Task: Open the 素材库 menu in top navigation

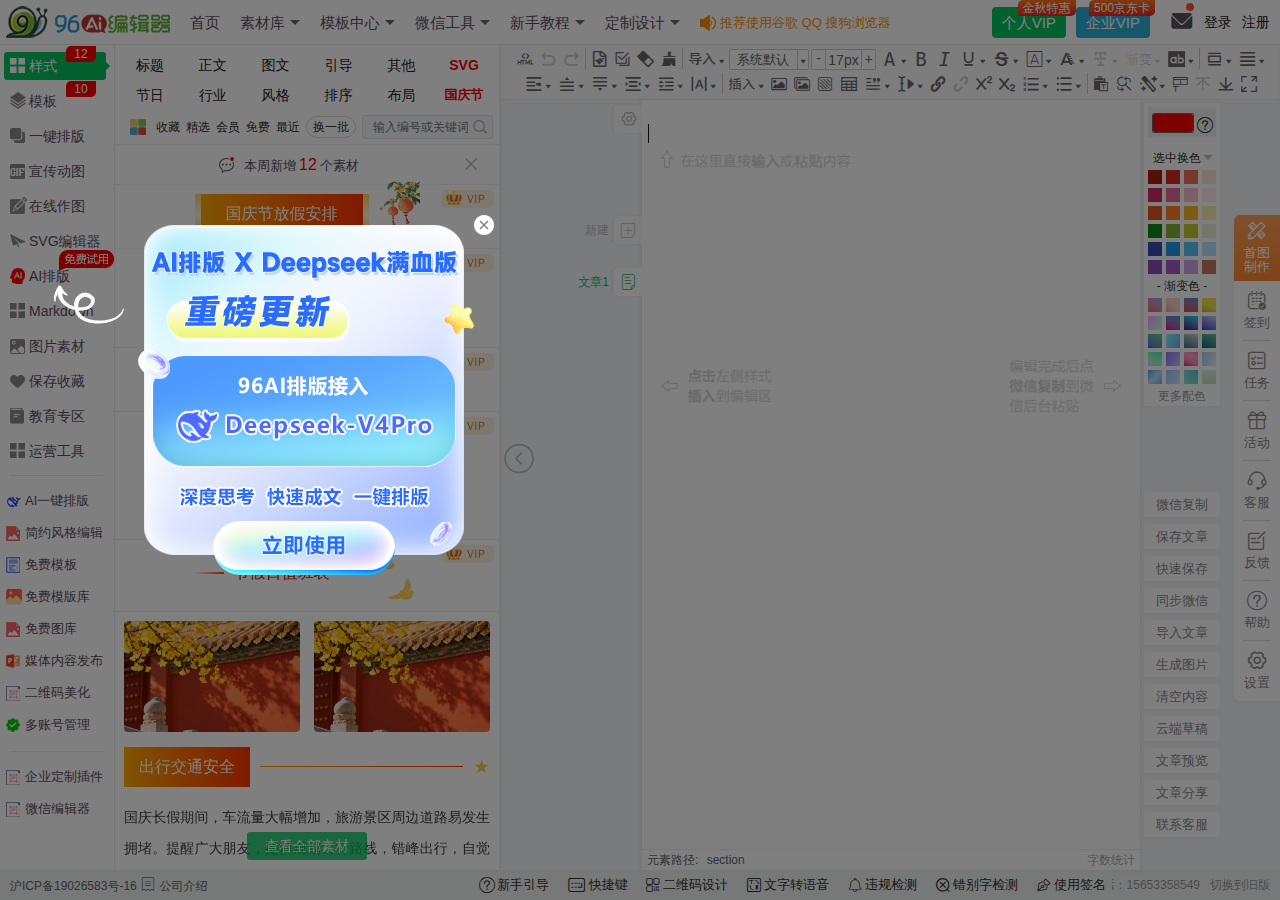Action: [x=269, y=22]
